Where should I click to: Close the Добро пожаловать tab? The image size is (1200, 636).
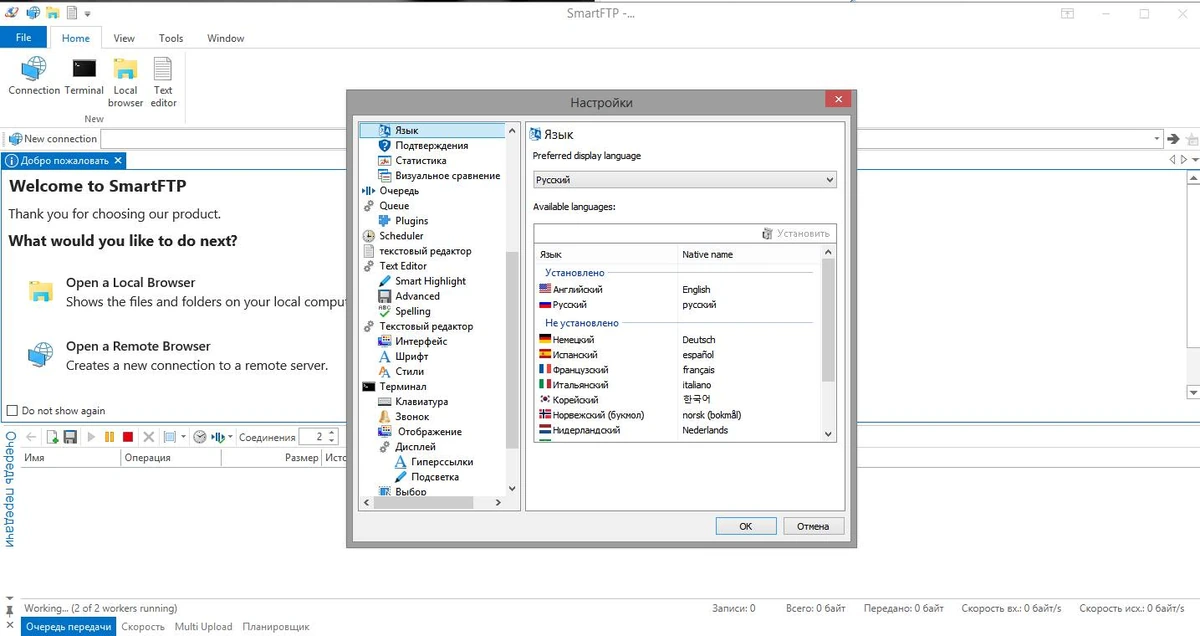117,160
